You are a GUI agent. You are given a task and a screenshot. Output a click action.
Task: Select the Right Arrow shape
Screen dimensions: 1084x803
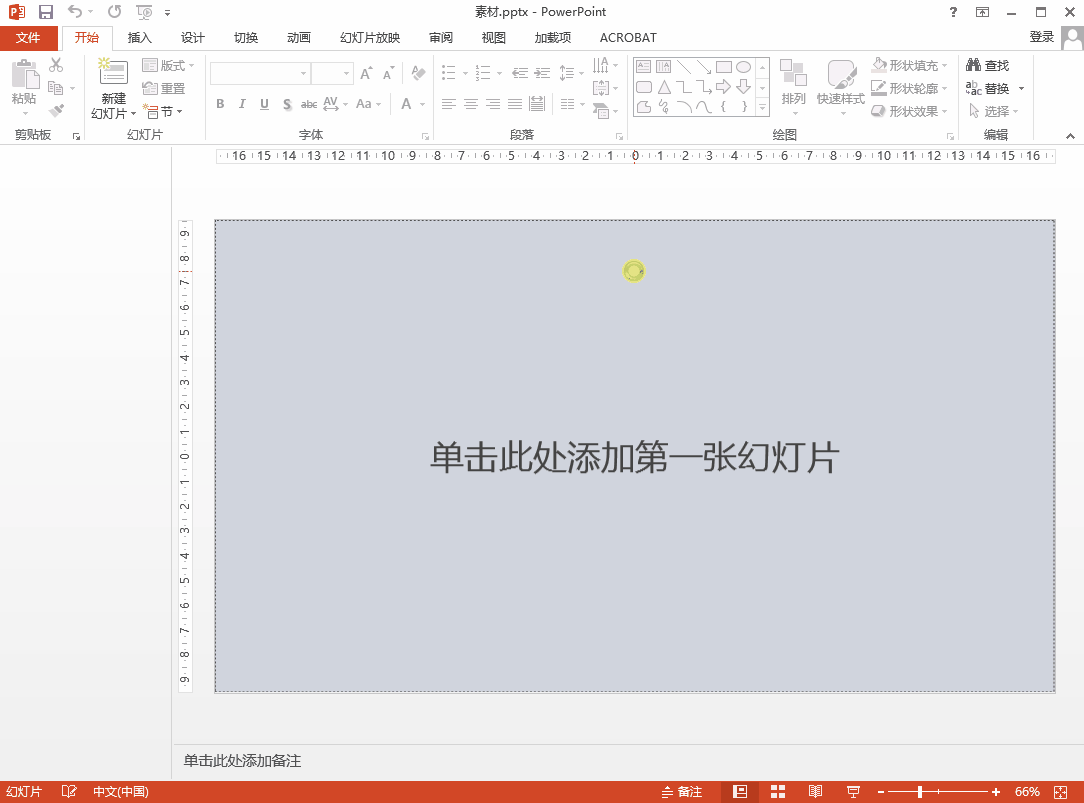(x=723, y=86)
